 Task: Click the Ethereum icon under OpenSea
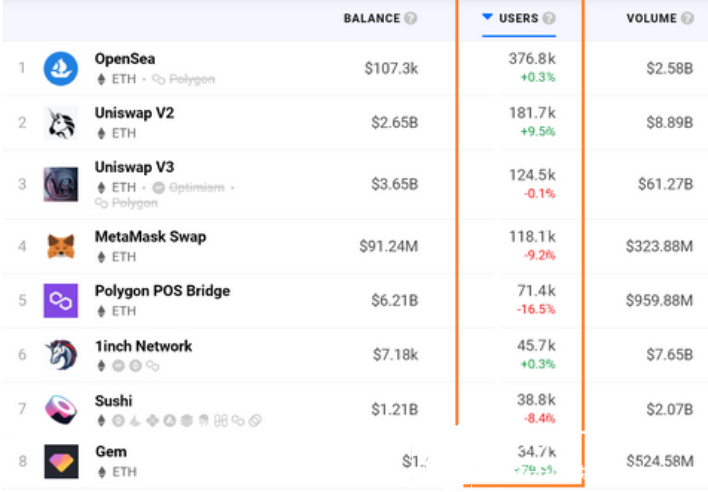(x=102, y=79)
